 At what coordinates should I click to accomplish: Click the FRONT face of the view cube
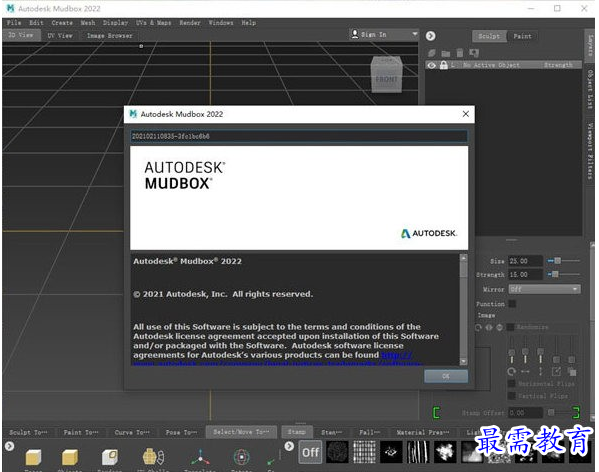point(387,79)
